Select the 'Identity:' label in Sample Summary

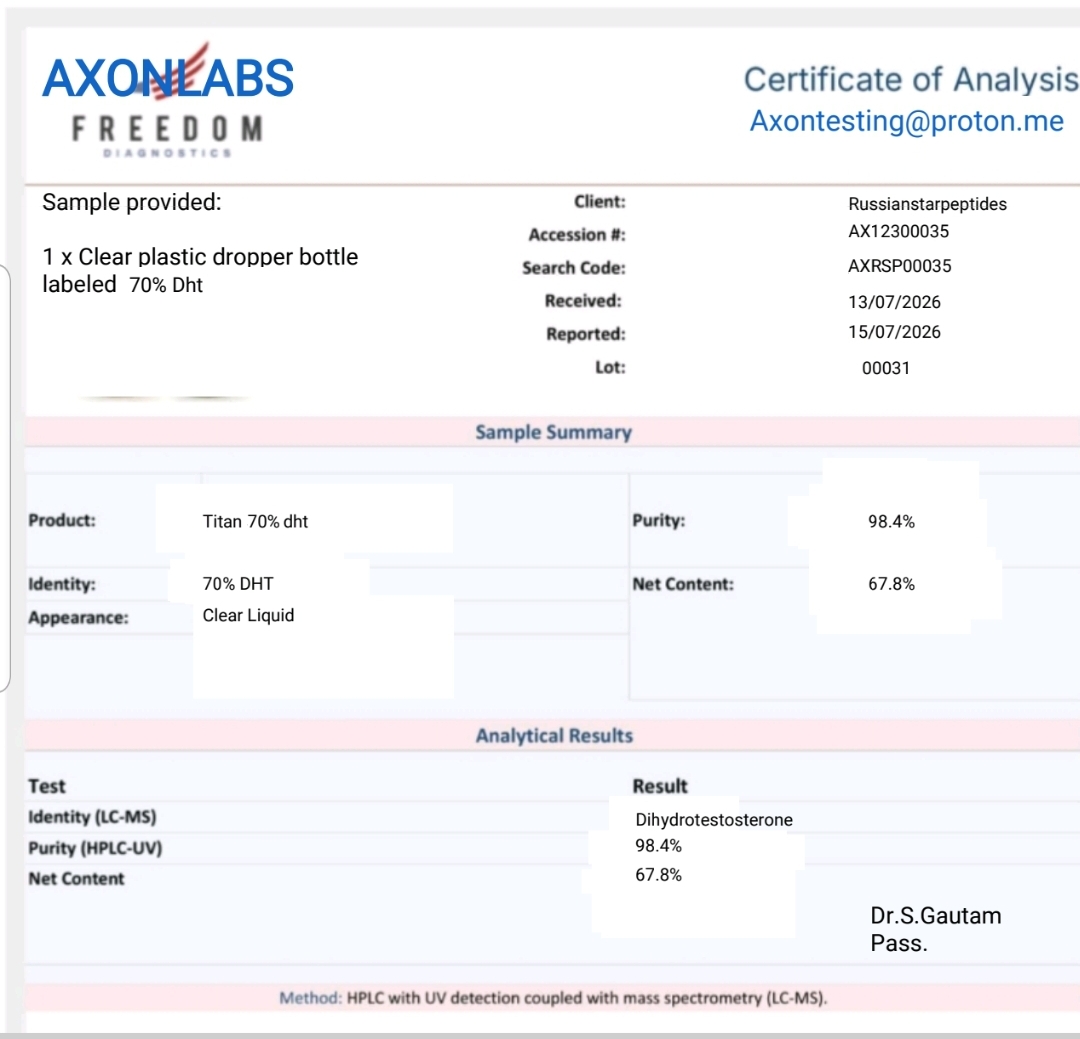pyautogui.click(x=62, y=584)
